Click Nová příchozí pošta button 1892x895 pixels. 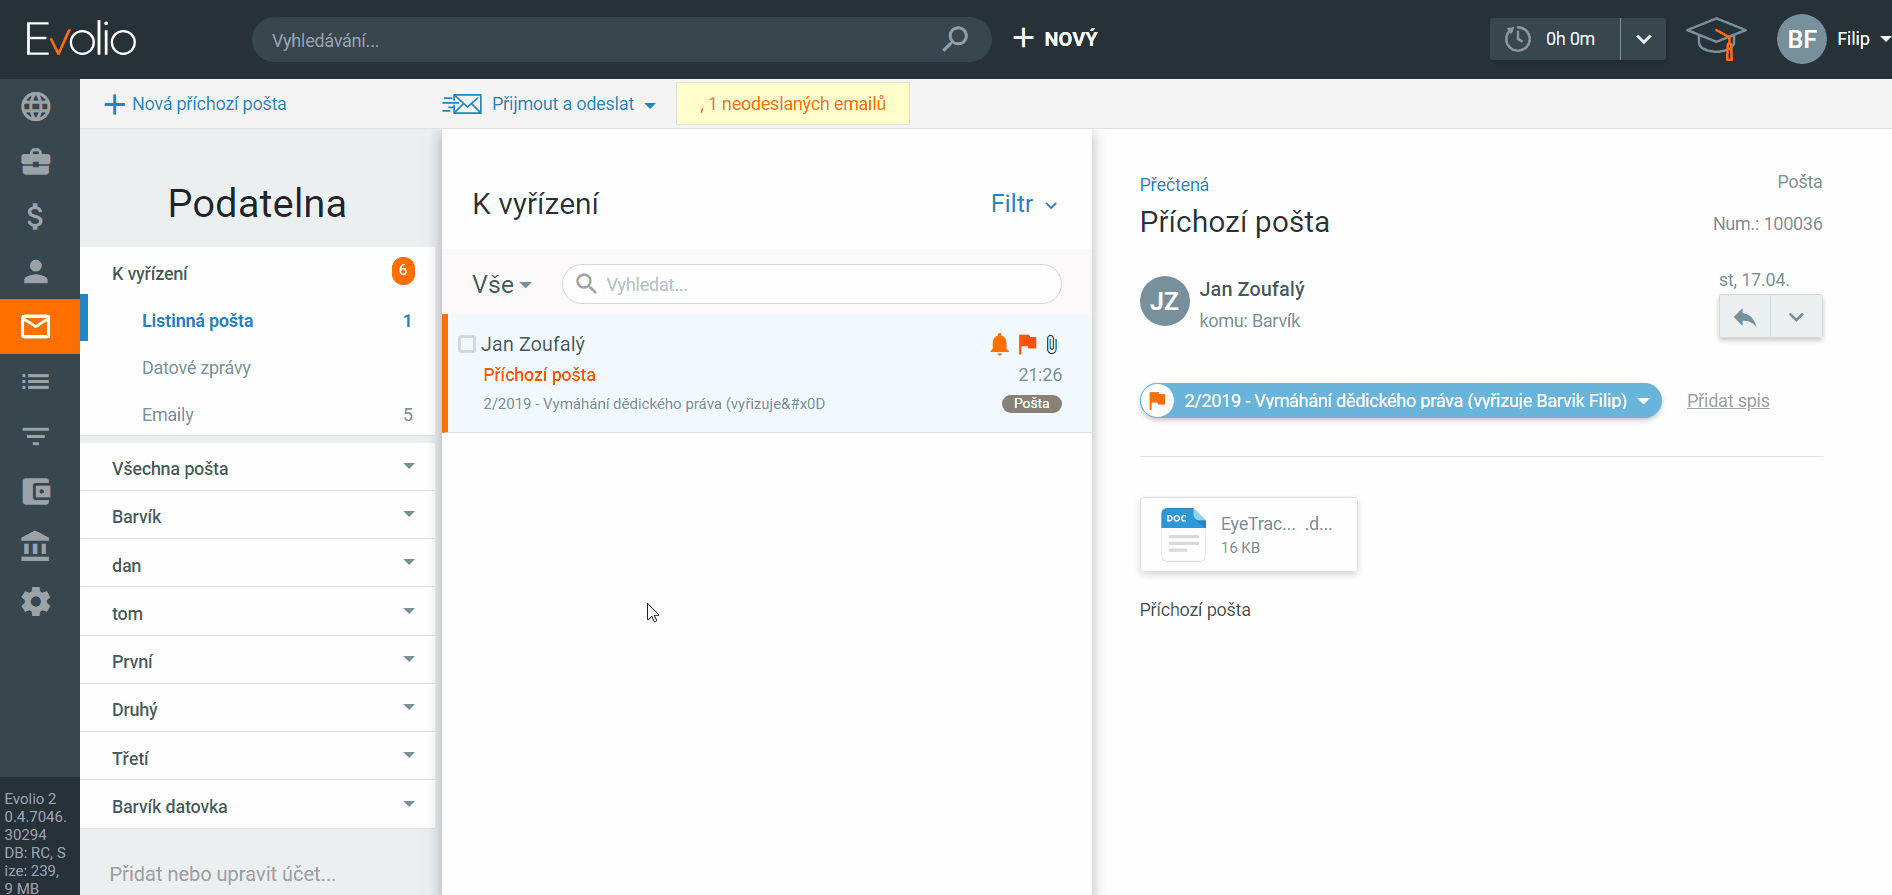point(196,104)
